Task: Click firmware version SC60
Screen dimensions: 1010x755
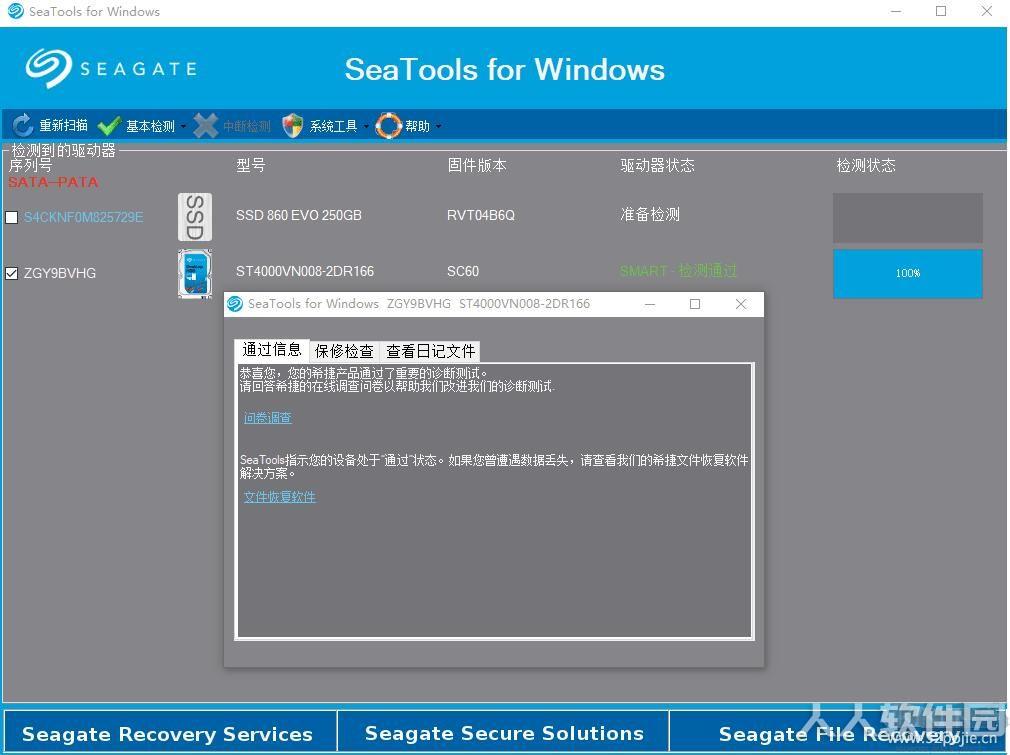Action: [x=462, y=271]
